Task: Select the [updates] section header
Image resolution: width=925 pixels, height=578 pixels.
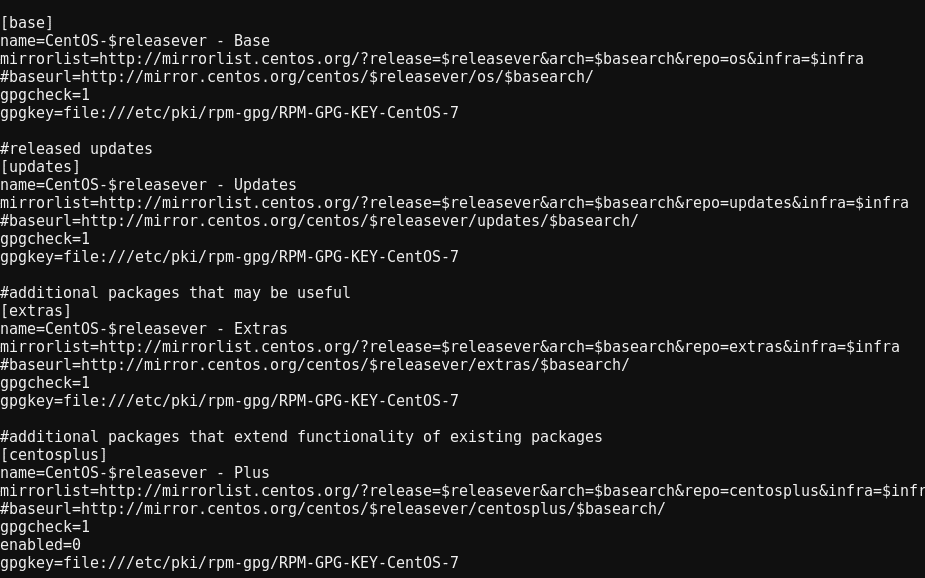Action: (40, 167)
